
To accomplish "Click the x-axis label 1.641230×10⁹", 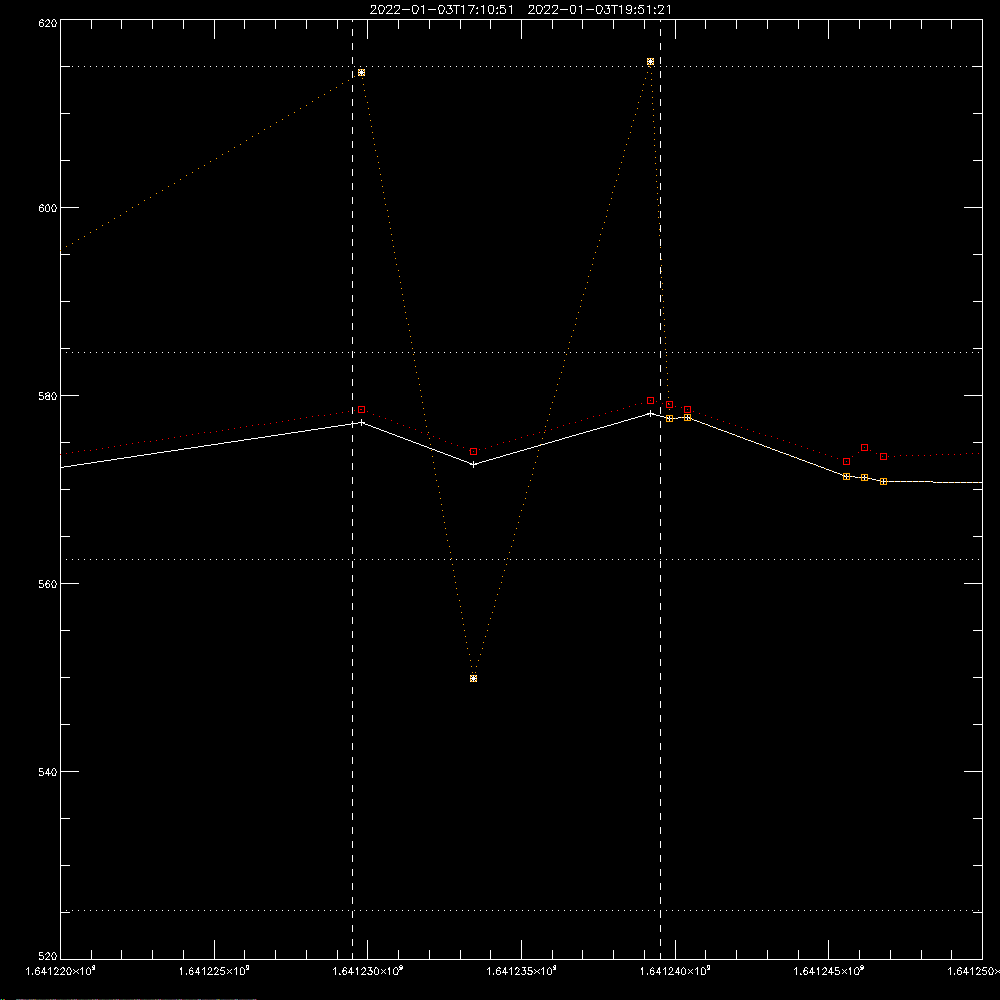I will (x=367, y=971).
